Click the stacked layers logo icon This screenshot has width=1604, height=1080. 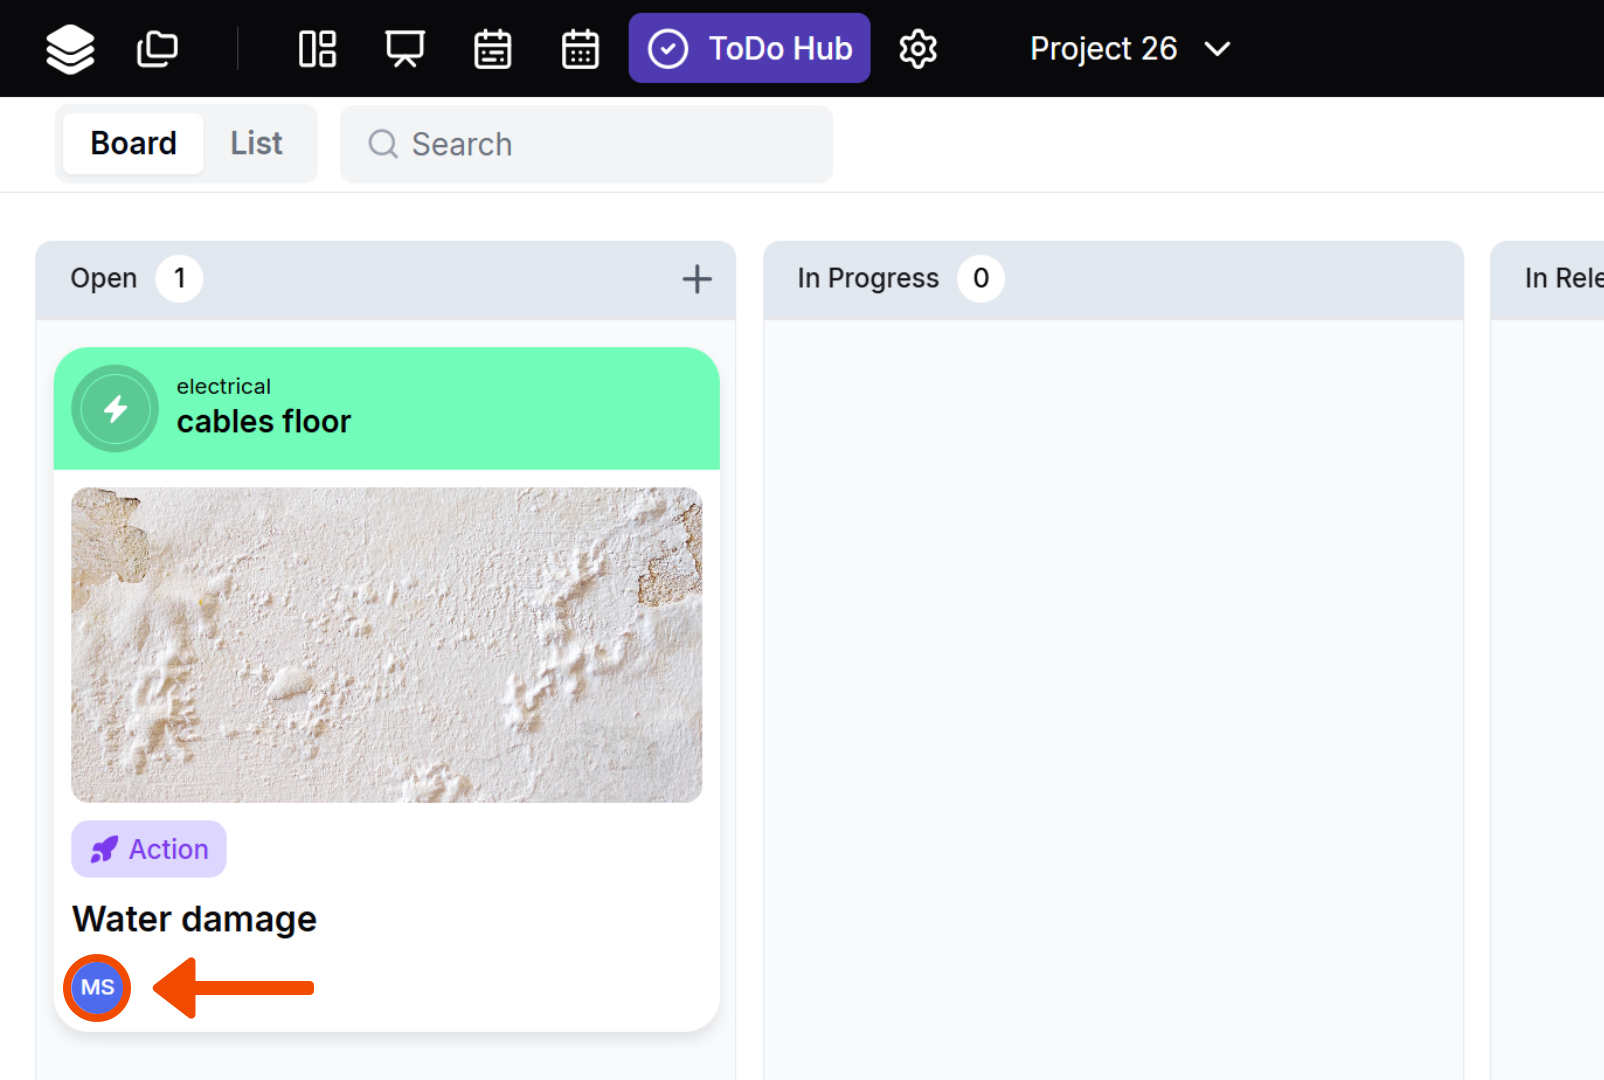(70, 49)
